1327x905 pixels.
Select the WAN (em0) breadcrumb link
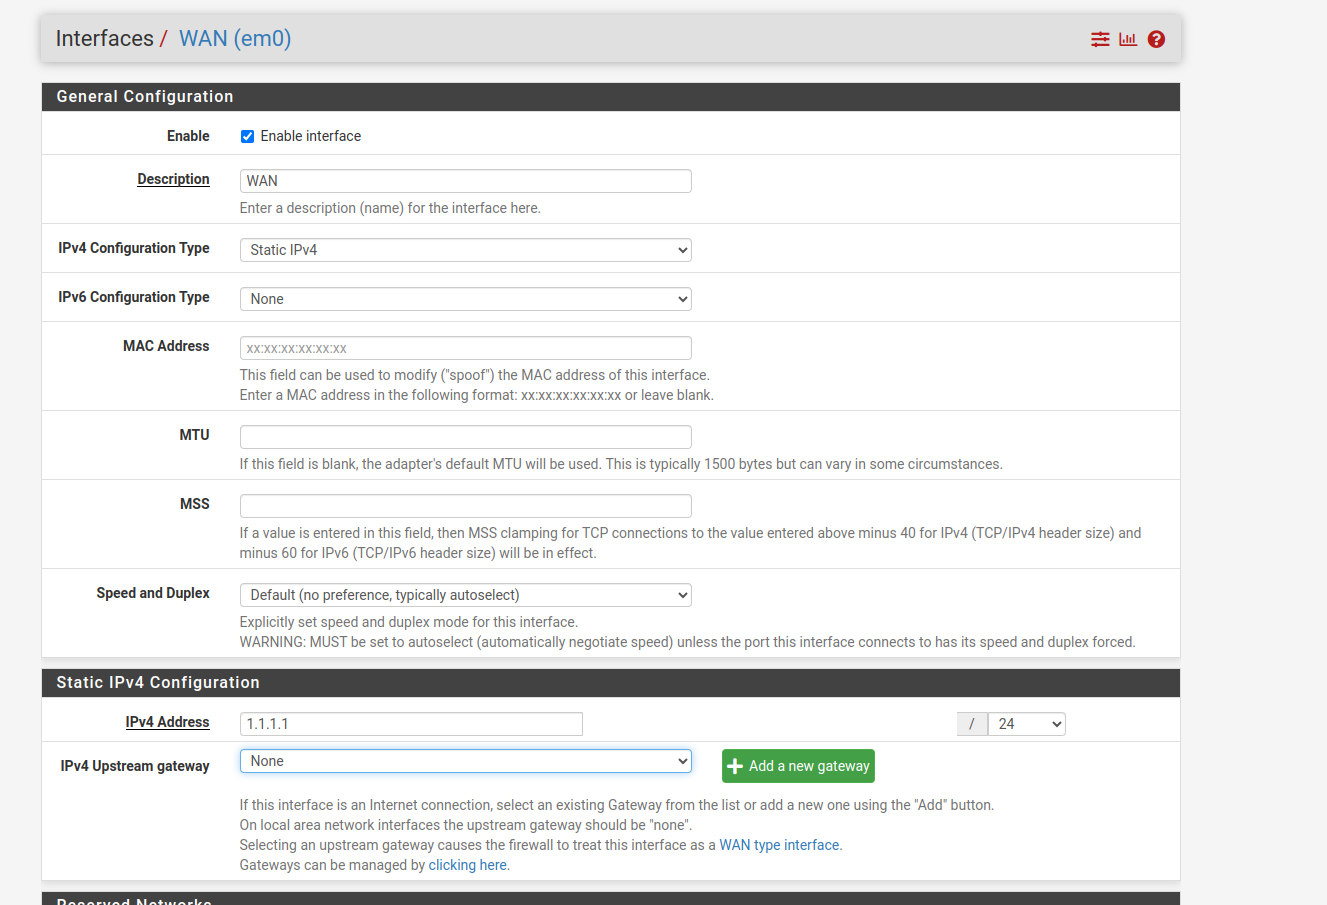[235, 38]
